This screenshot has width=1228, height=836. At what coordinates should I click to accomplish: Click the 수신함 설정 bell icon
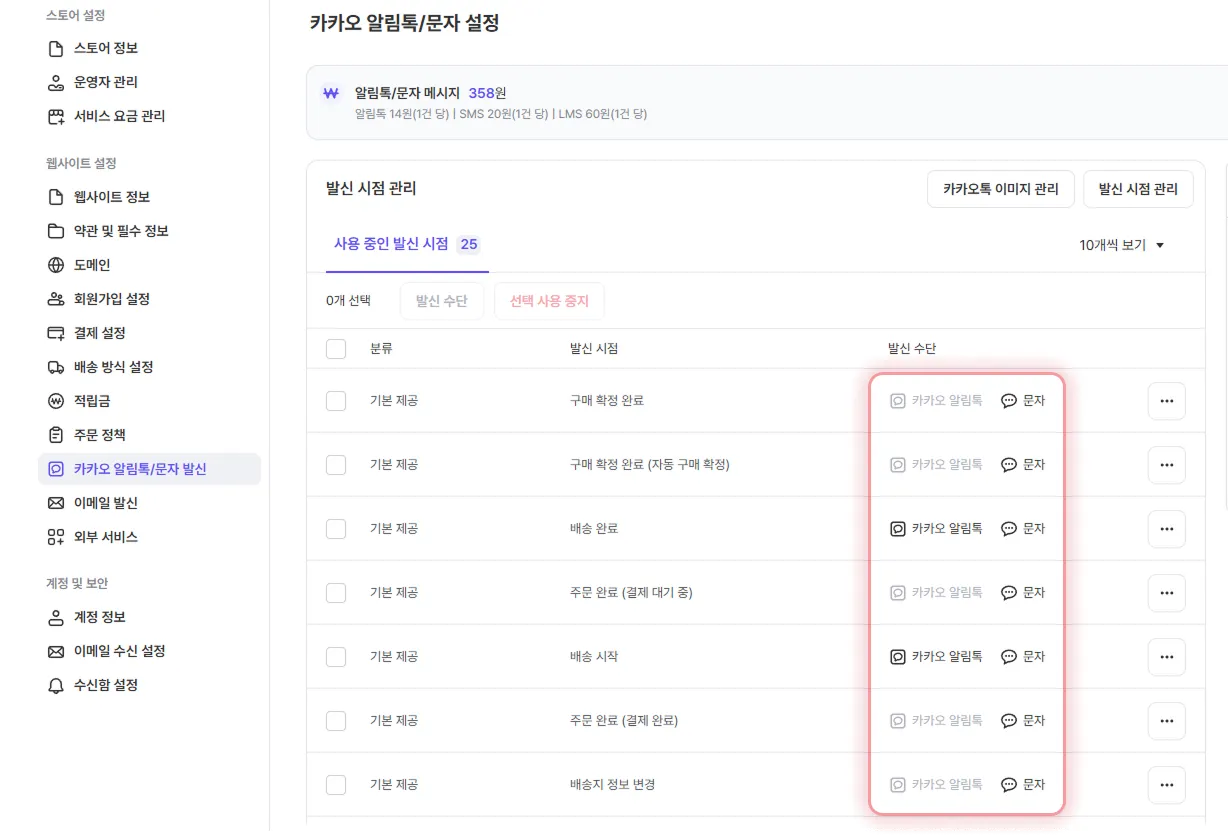[56, 685]
